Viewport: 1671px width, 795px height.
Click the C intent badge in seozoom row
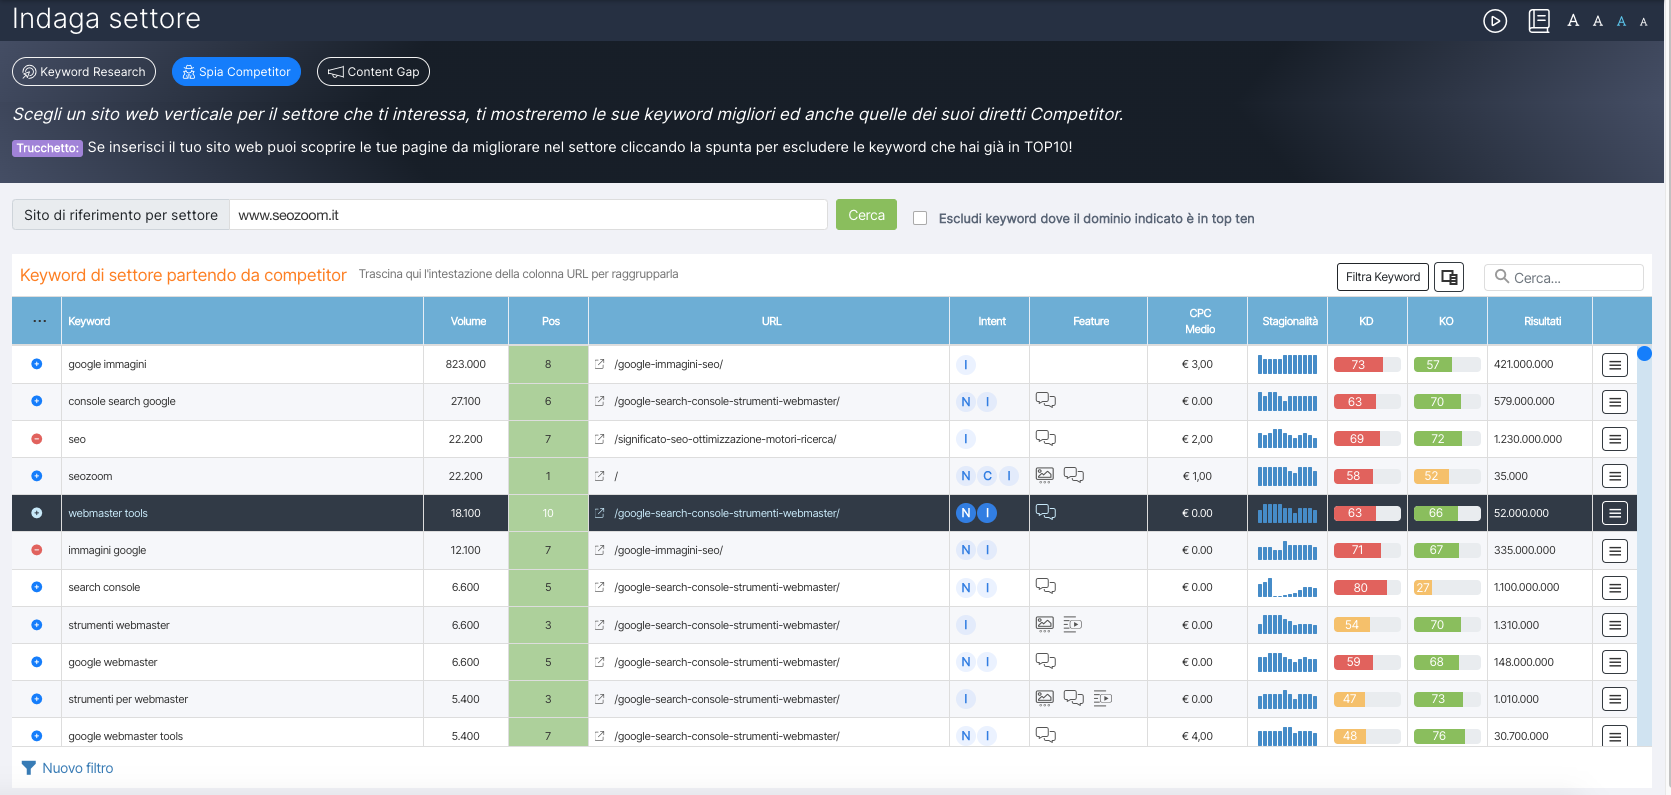(987, 476)
